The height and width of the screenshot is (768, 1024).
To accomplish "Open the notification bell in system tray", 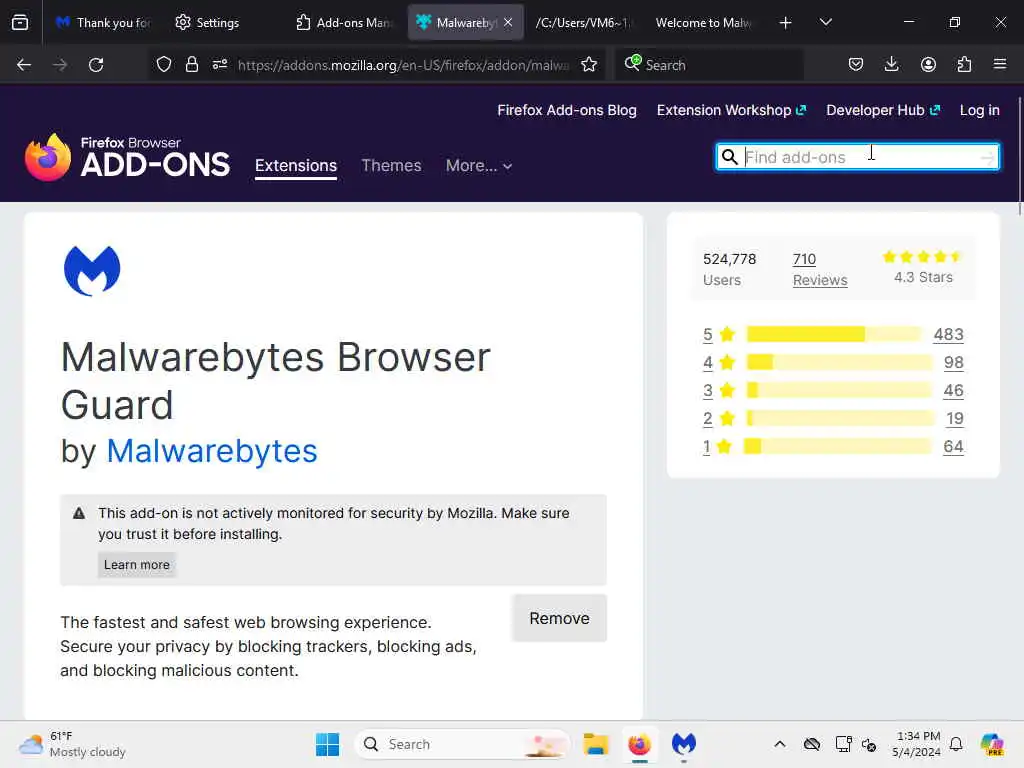I will pyautogui.click(x=956, y=744).
